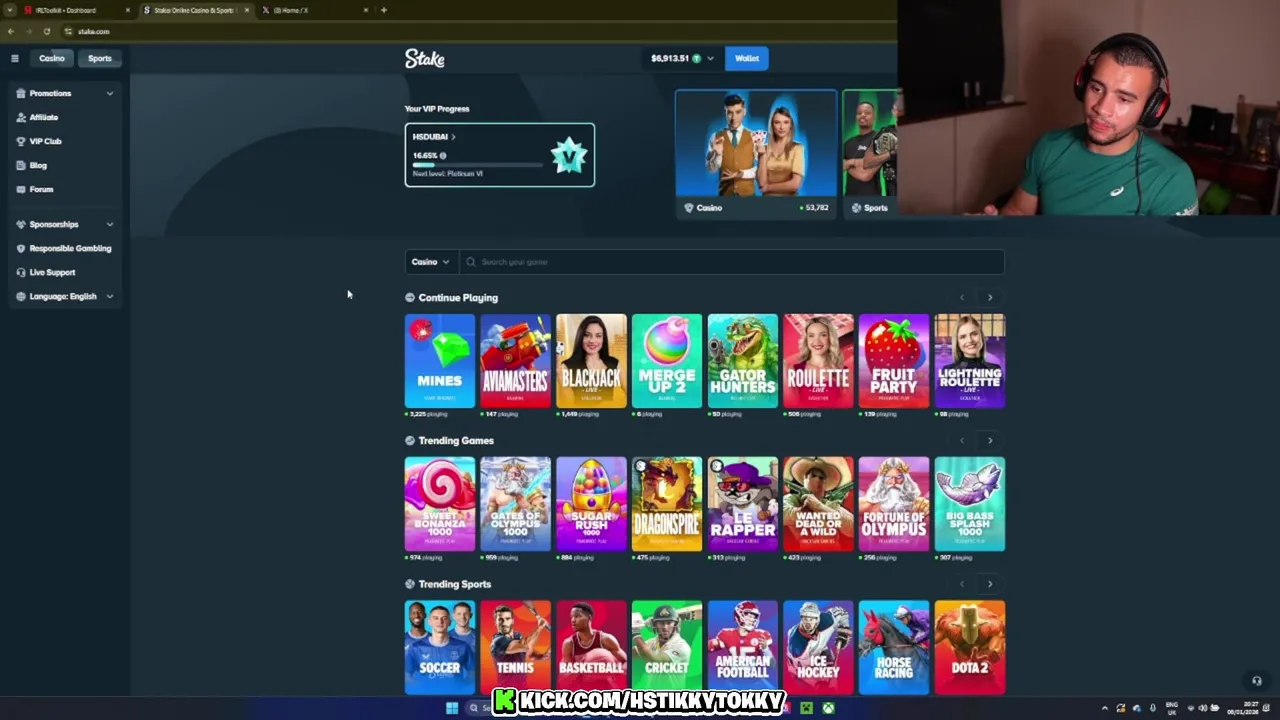Click the support chat icon at the bottom right

coord(1257,681)
